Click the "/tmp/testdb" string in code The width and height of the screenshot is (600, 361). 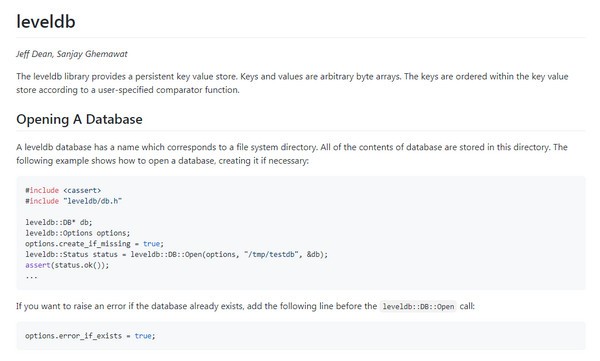coord(271,254)
